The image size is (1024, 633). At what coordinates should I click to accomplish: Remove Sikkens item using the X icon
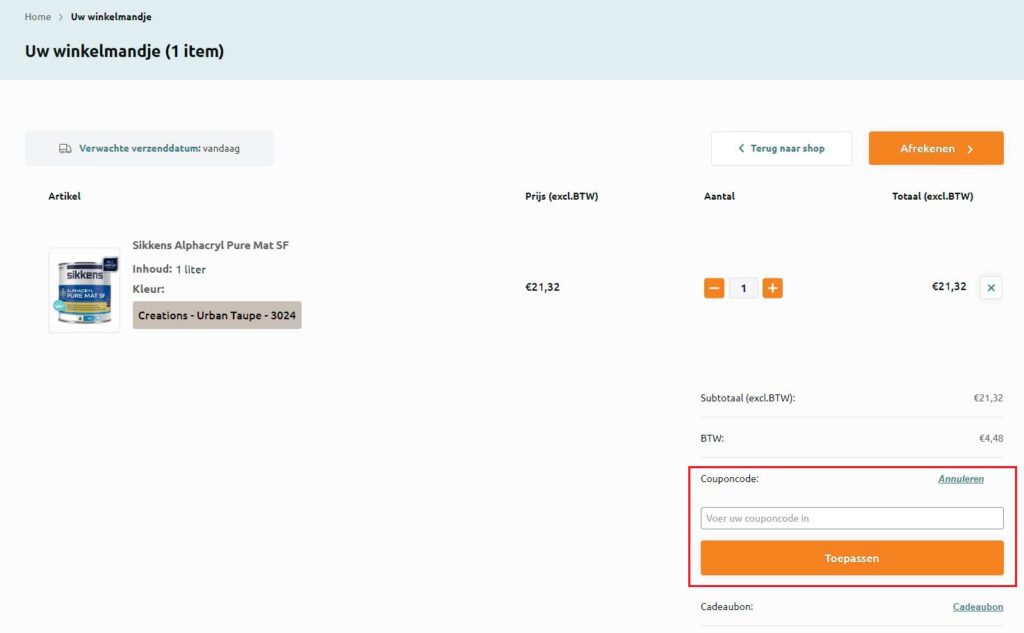[x=991, y=288]
